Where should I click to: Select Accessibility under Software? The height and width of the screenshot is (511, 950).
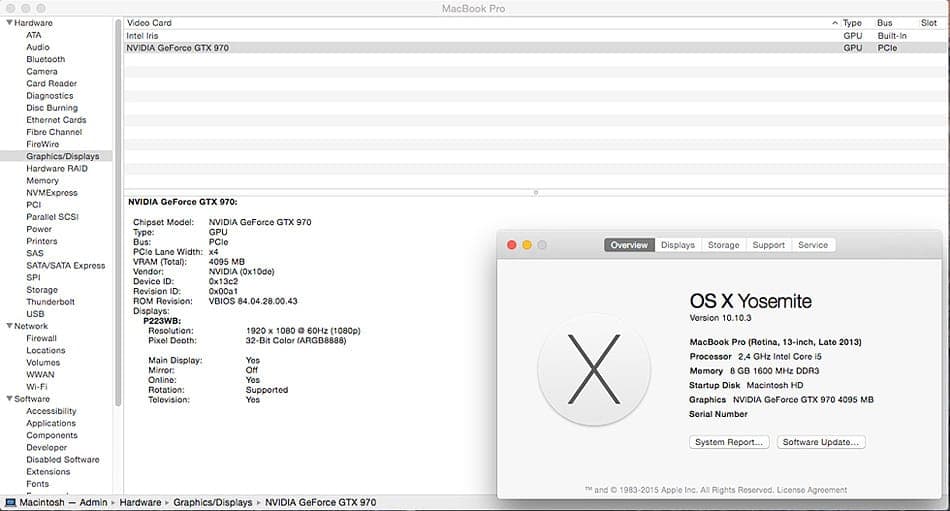click(x=51, y=410)
